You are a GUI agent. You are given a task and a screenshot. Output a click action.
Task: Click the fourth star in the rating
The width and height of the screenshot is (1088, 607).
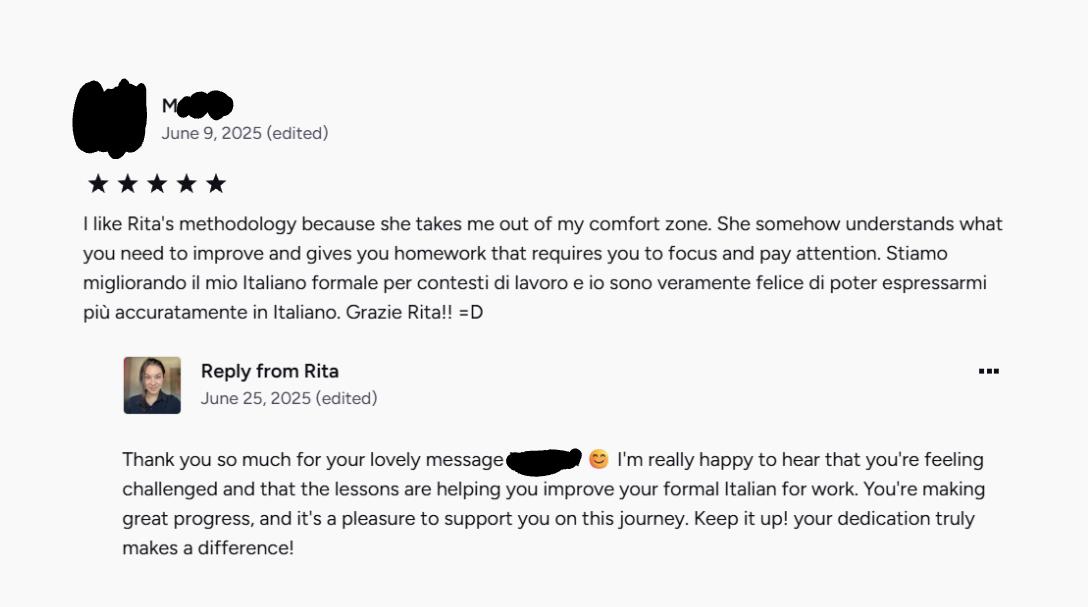pos(186,183)
